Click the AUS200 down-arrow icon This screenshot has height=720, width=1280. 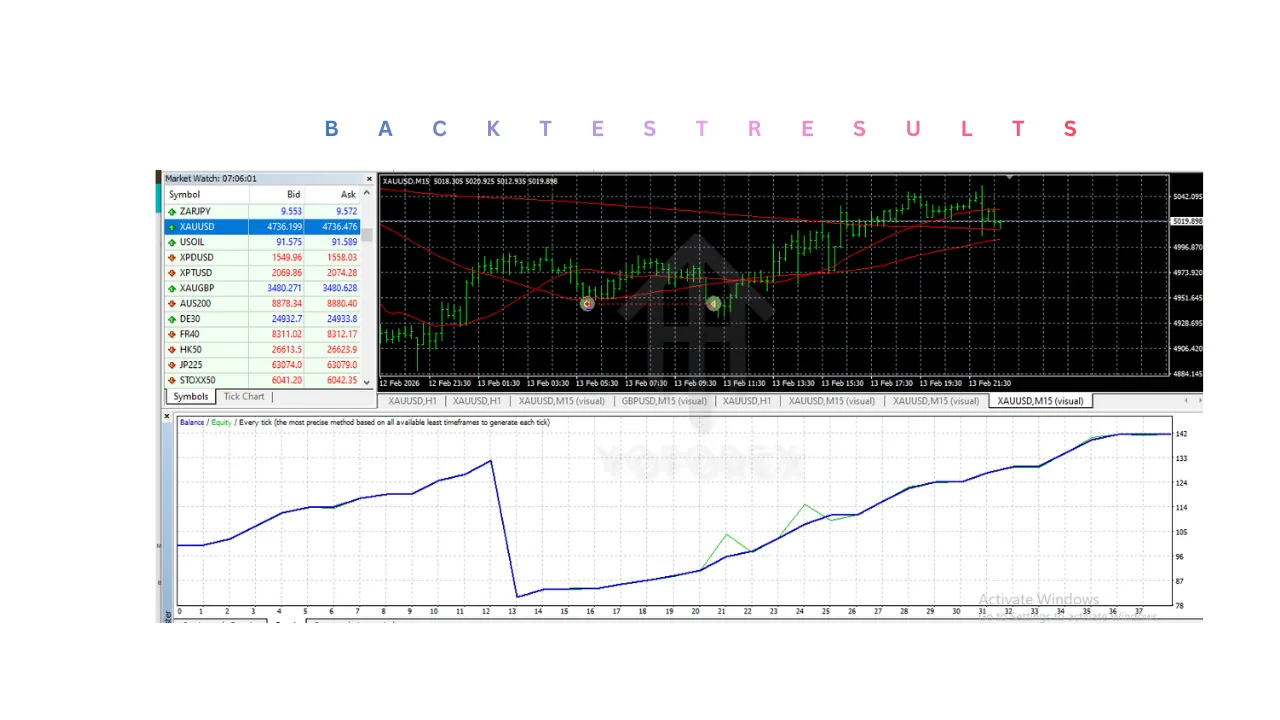coord(172,304)
